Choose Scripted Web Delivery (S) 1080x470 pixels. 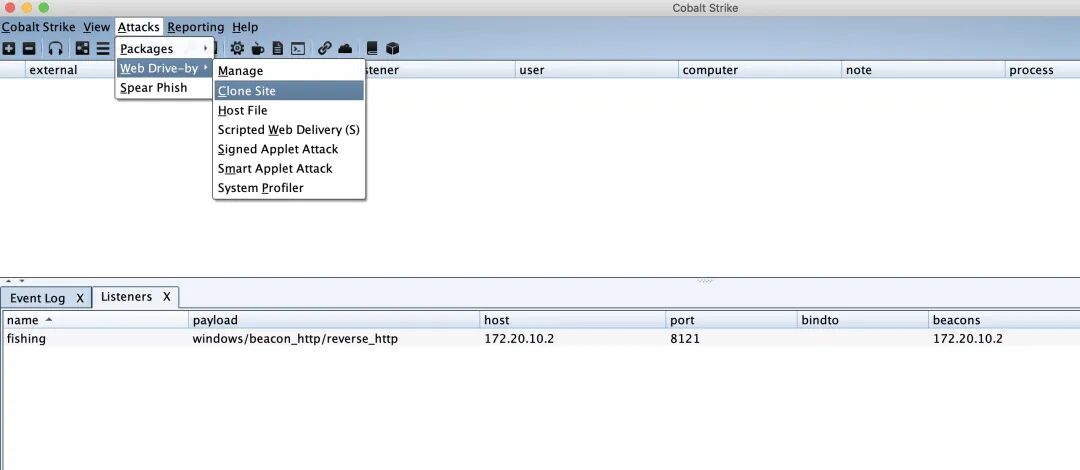click(x=289, y=130)
